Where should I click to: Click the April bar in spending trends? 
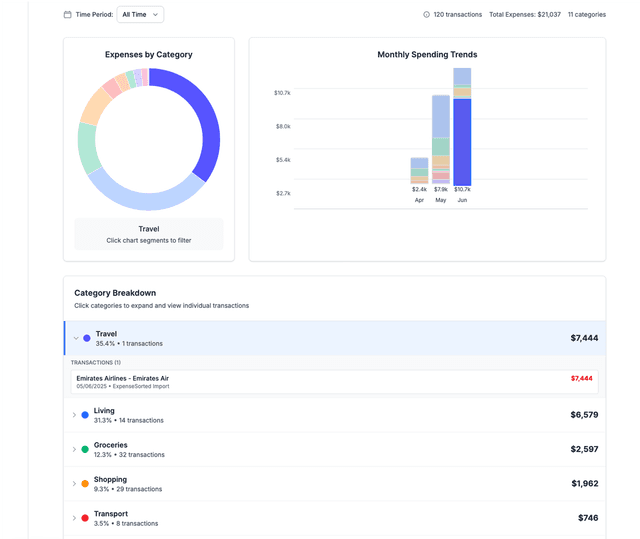(419, 171)
